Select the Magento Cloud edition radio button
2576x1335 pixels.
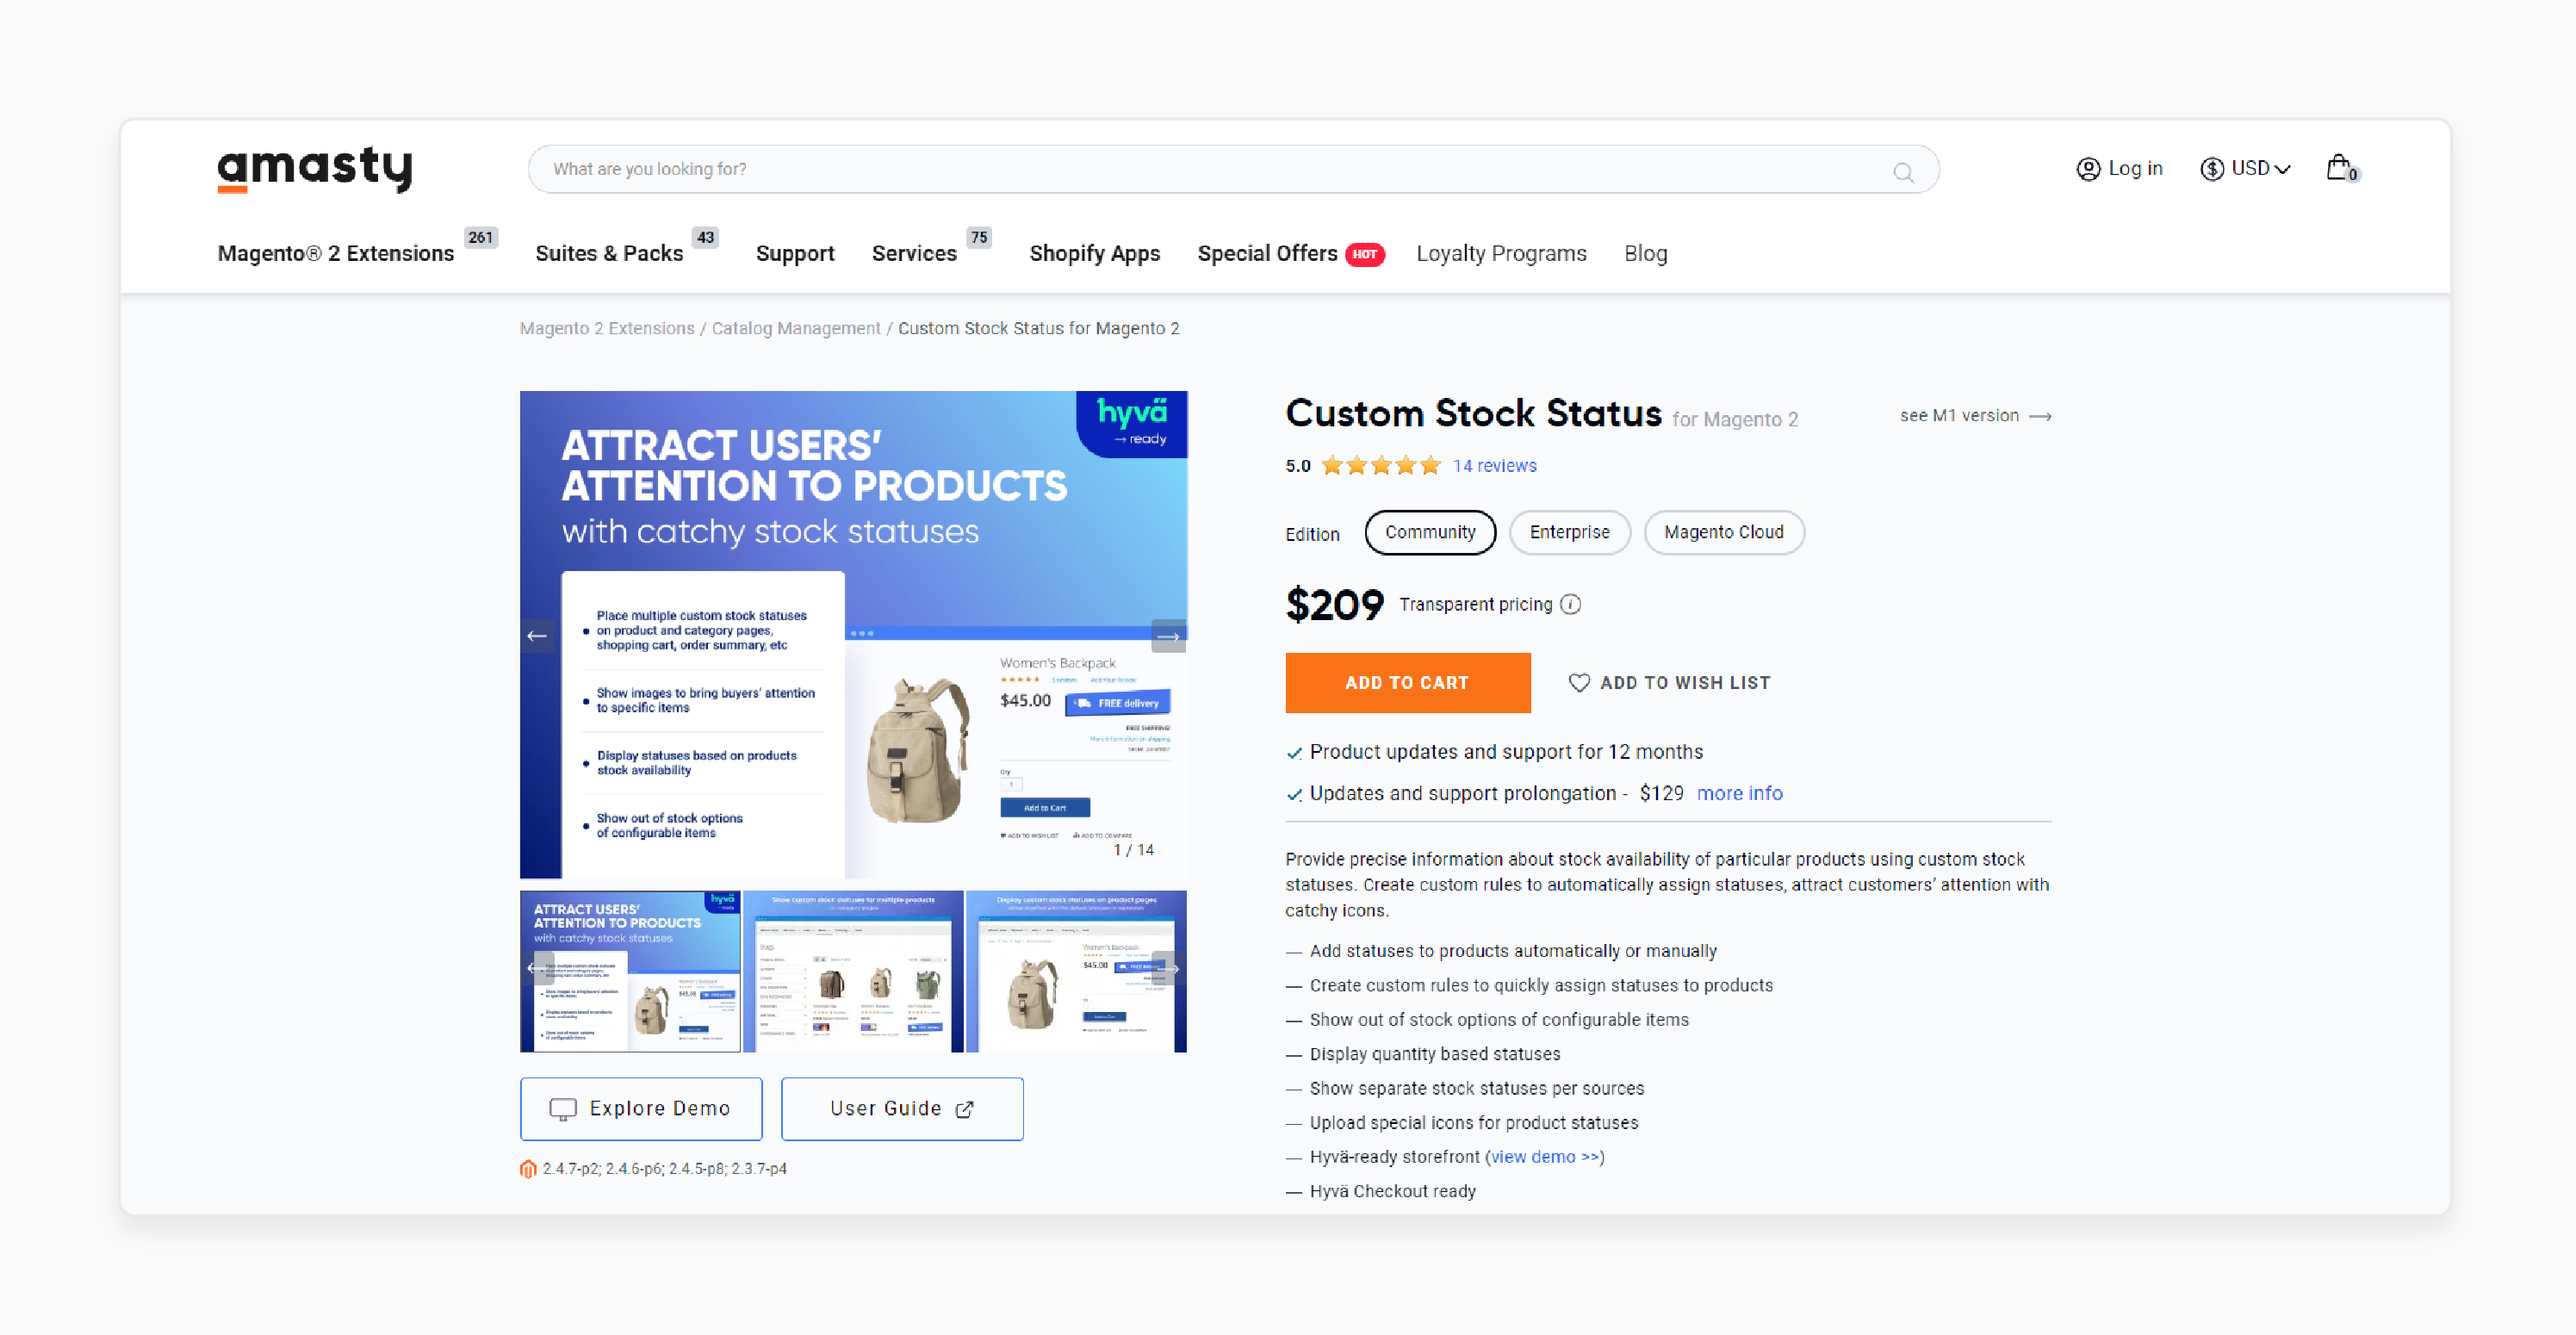click(x=1723, y=531)
